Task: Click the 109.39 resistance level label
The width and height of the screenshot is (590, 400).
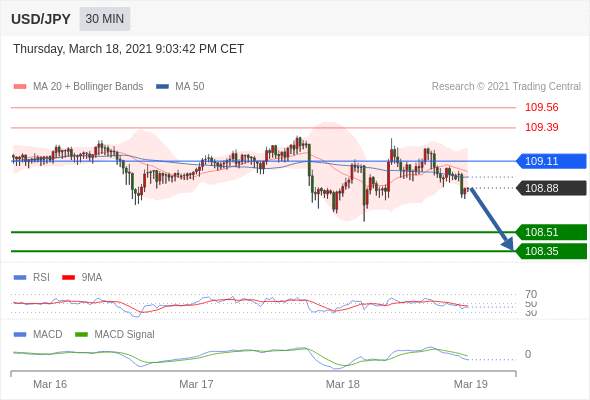Action: click(x=541, y=127)
